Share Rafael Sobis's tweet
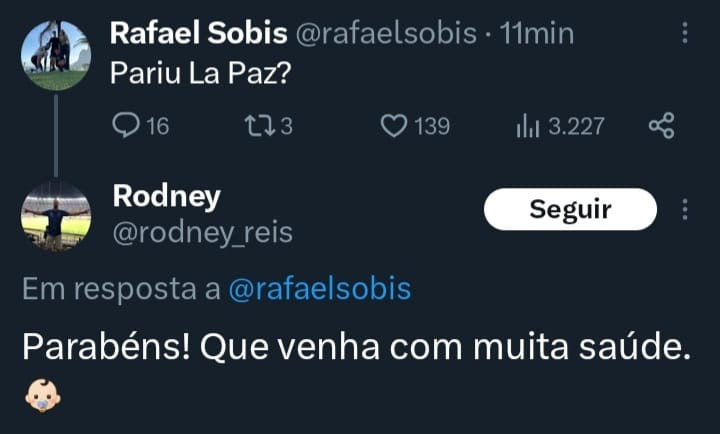Viewport: 720px width, 434px height. tap(662, 126)
